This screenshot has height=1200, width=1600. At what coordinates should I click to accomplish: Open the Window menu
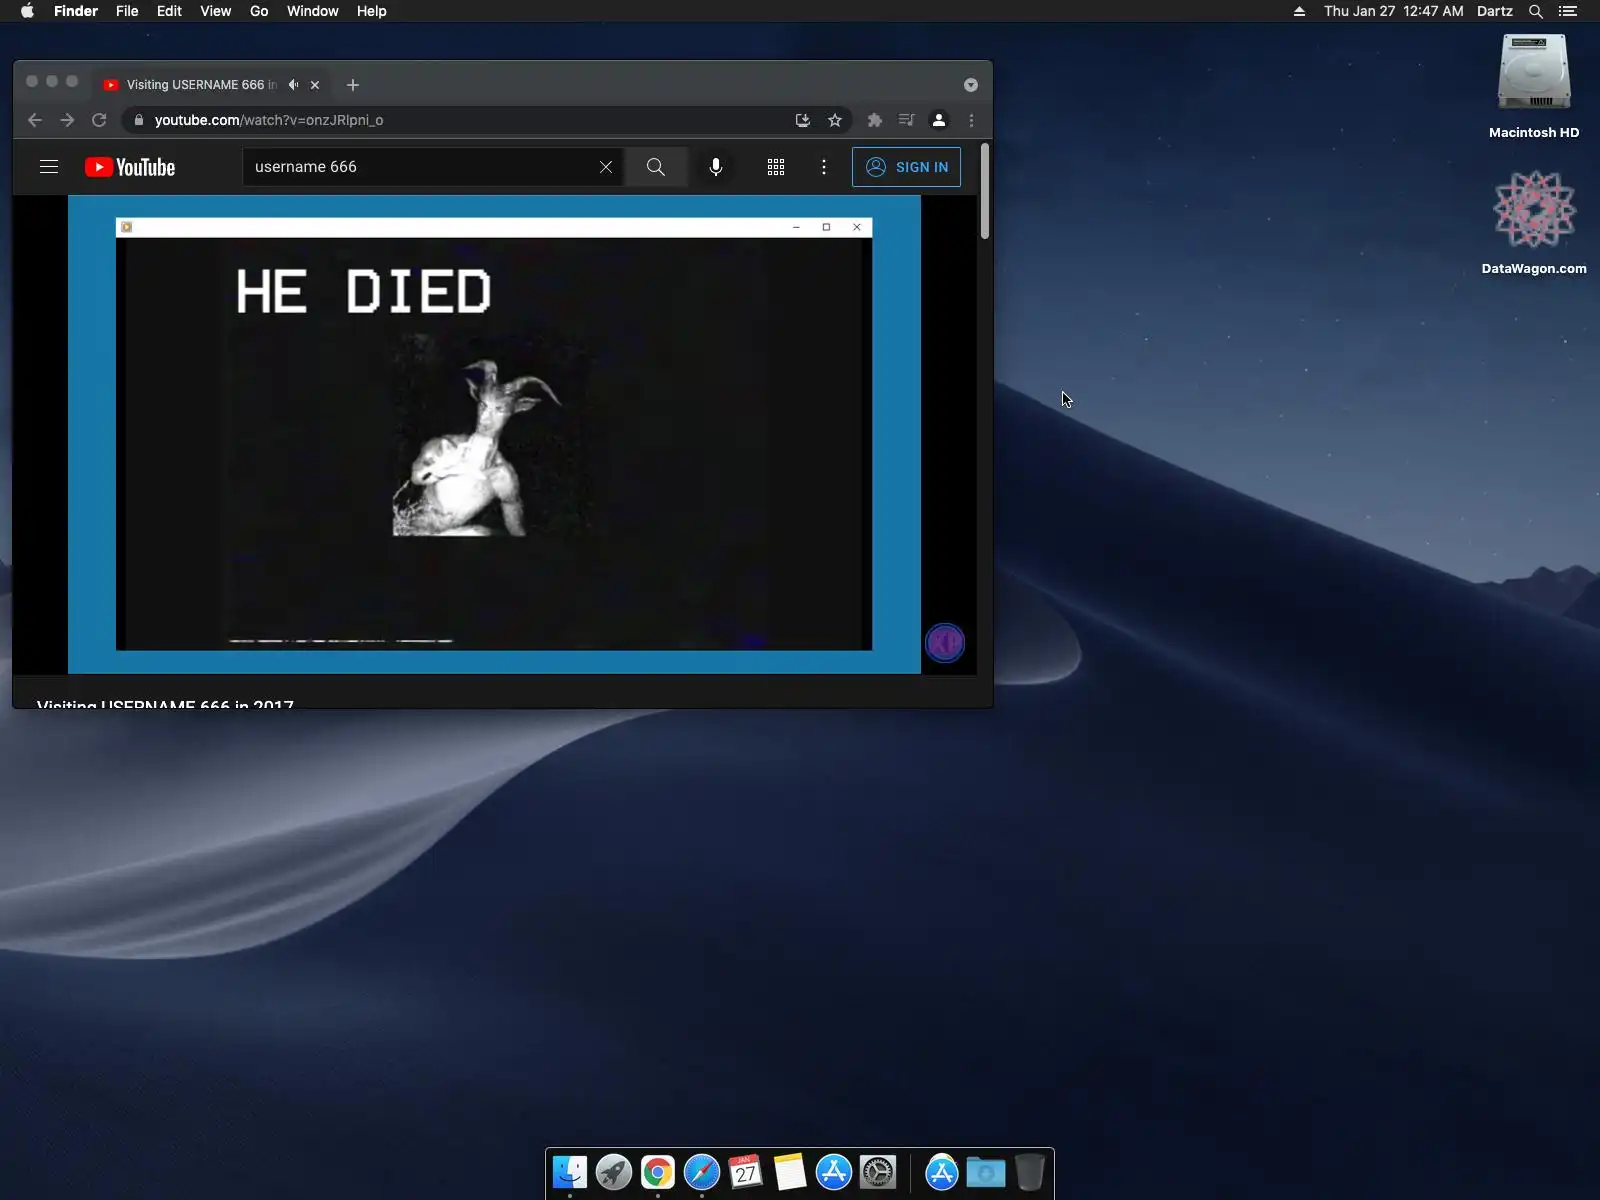point(313,11)
